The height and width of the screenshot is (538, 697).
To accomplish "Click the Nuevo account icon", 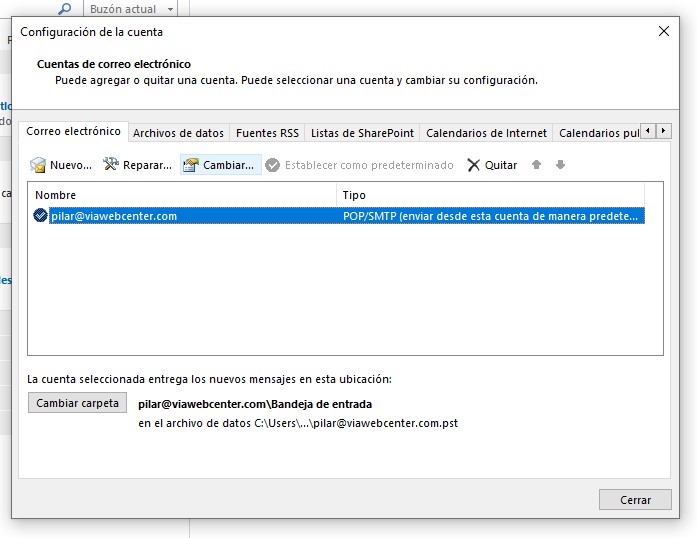I will pos(39,165).
